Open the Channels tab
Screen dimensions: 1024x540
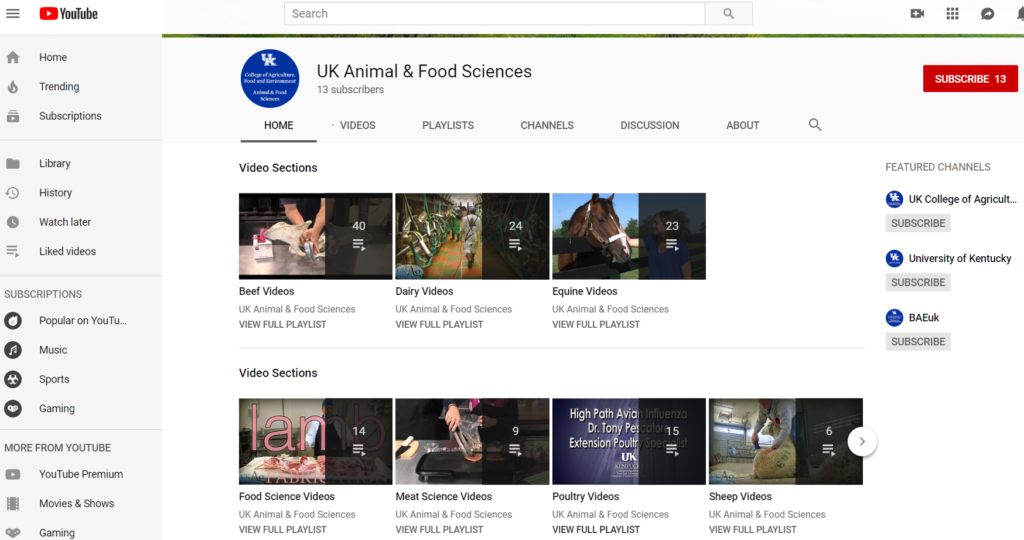point(547,125)
